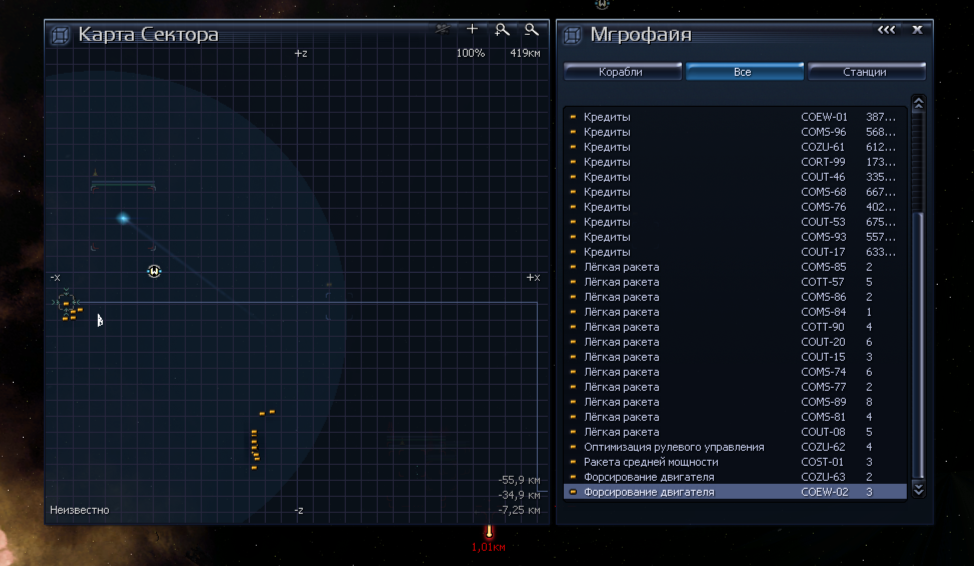Click the container icon in the COST-01 row
Screen dimensions: 974x566
click(x=573, y=462)
